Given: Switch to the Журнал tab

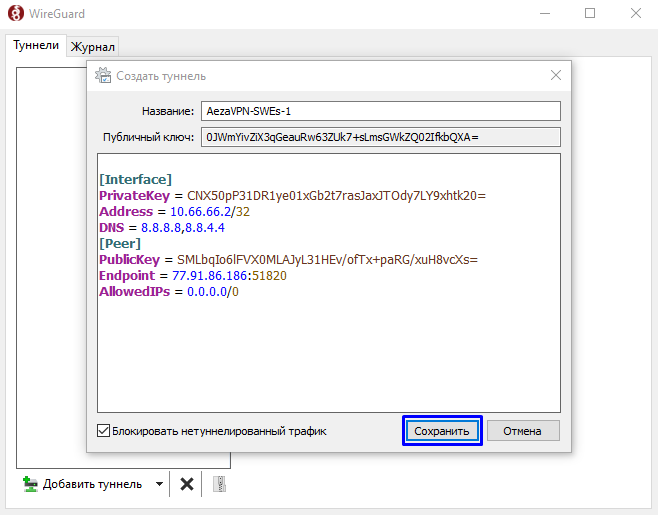Looking at the screenshot, I should pos(93,47).
